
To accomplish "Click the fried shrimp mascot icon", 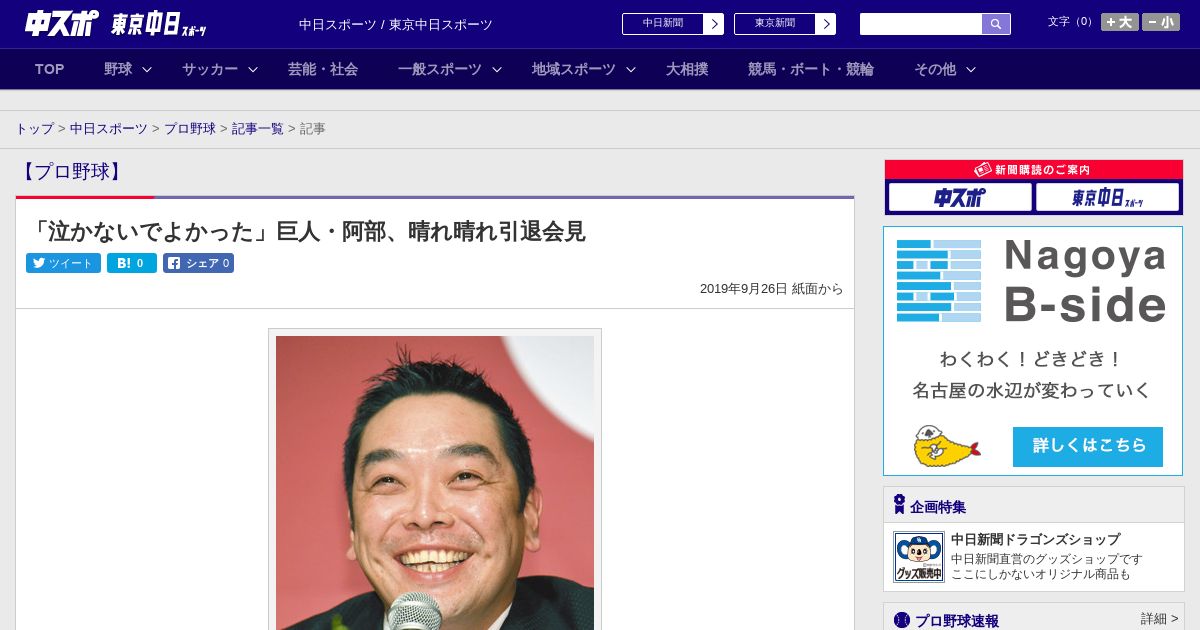I will click(x=946, y=446).
